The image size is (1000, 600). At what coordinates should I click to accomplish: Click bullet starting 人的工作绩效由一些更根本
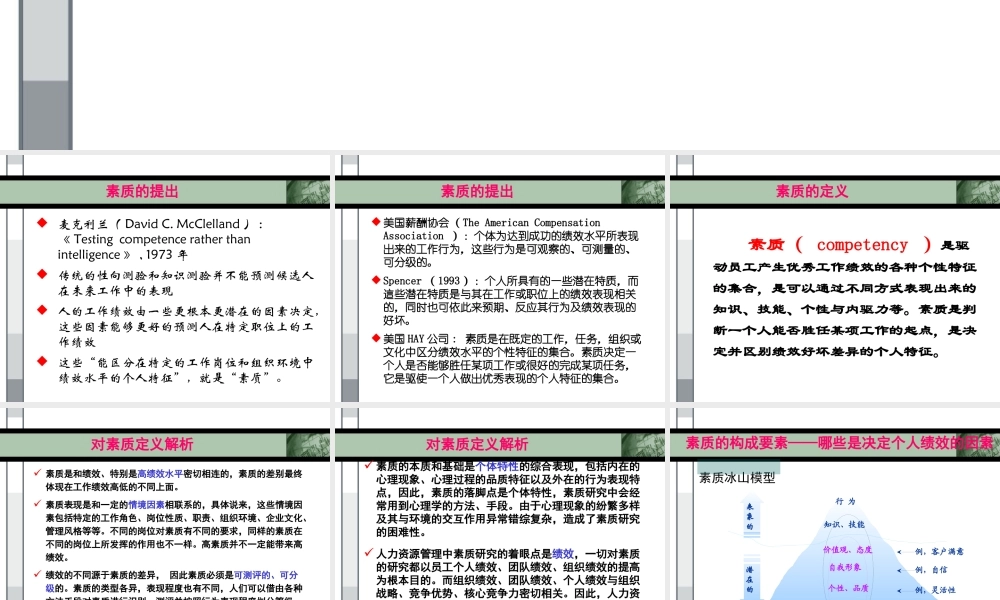pyautogui.click(x=189, y=326)
